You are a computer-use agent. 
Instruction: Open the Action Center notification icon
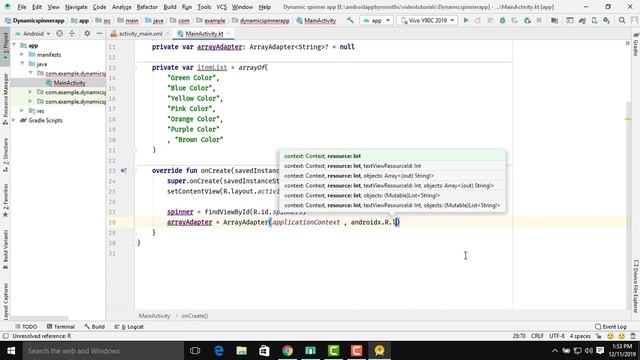(x=600, y=351)
